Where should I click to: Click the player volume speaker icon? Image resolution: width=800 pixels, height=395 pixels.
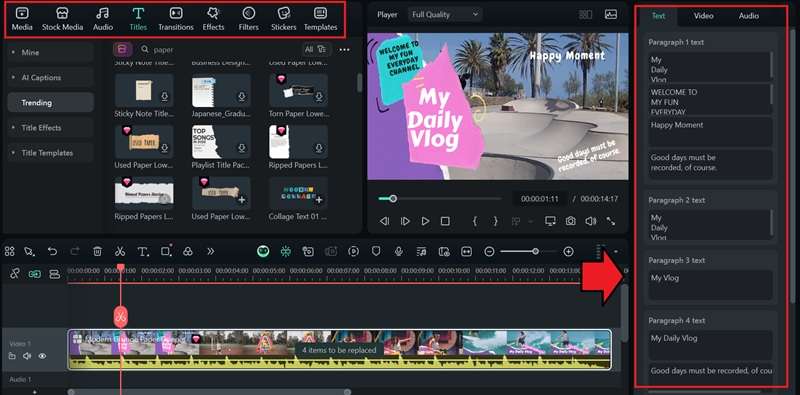[590, 221]
